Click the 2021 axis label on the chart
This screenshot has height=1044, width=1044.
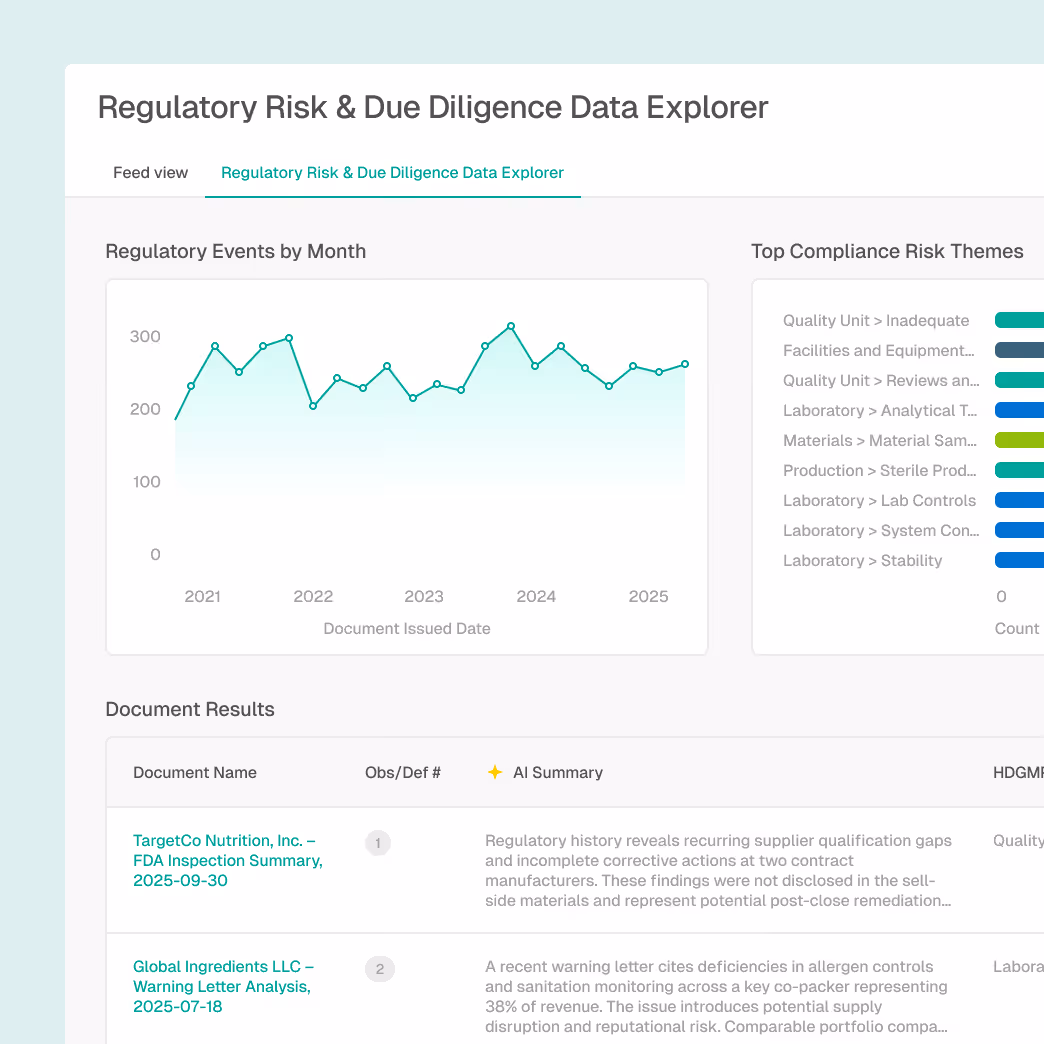tap(202, 596)
